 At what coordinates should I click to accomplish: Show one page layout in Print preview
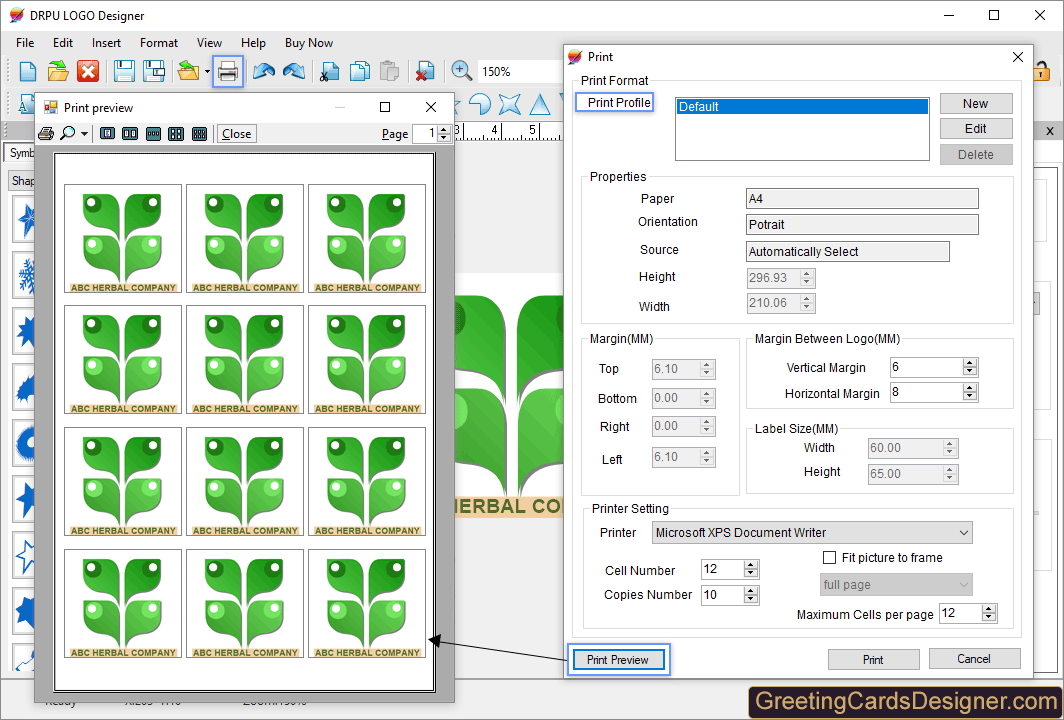click(107, 134)
